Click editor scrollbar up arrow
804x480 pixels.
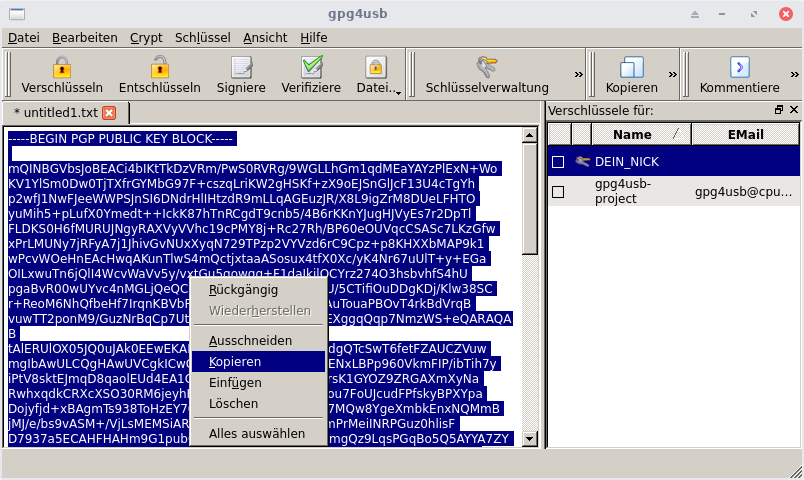[529, 135]
